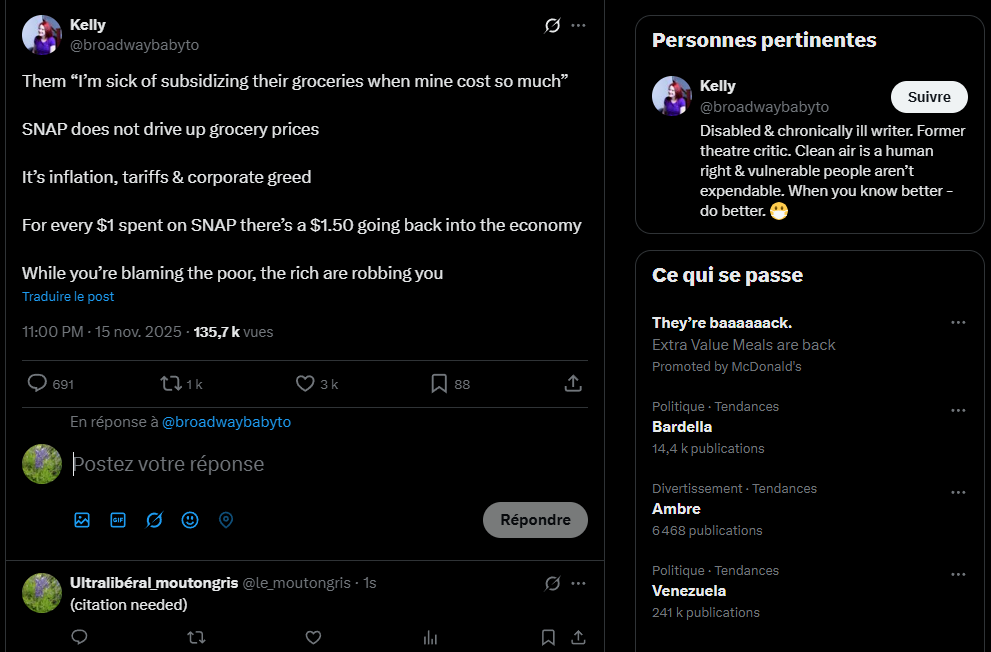The image size is (991, 652).
Task: Click the Répondre button
Action: (x=535, y=520)
